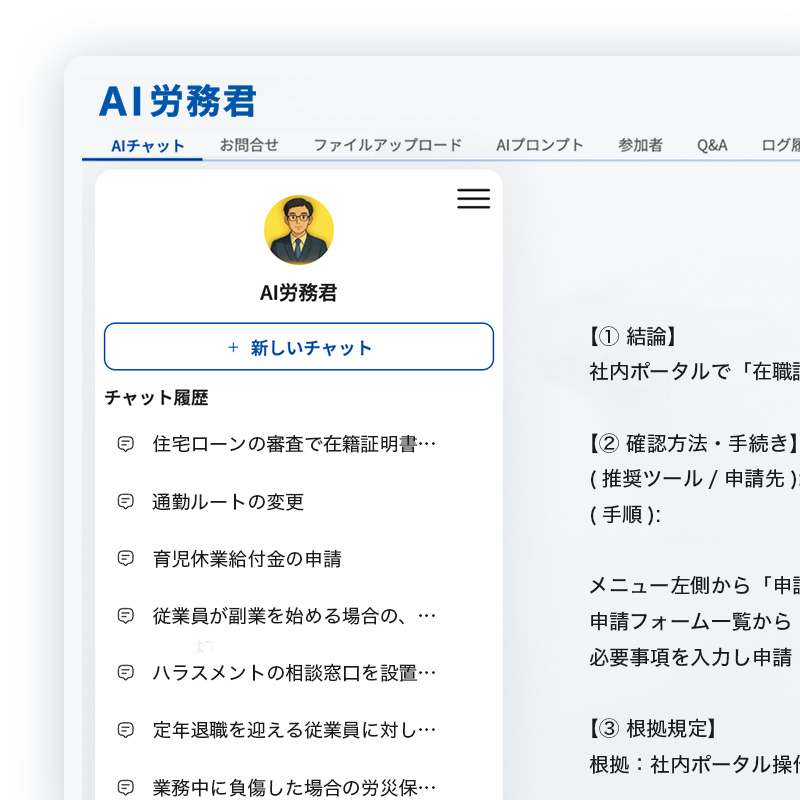This screenshot has height=800, width=800.
Task: Click chat icon beside 従業員が副業 entry
Action: tap(126, 615)
